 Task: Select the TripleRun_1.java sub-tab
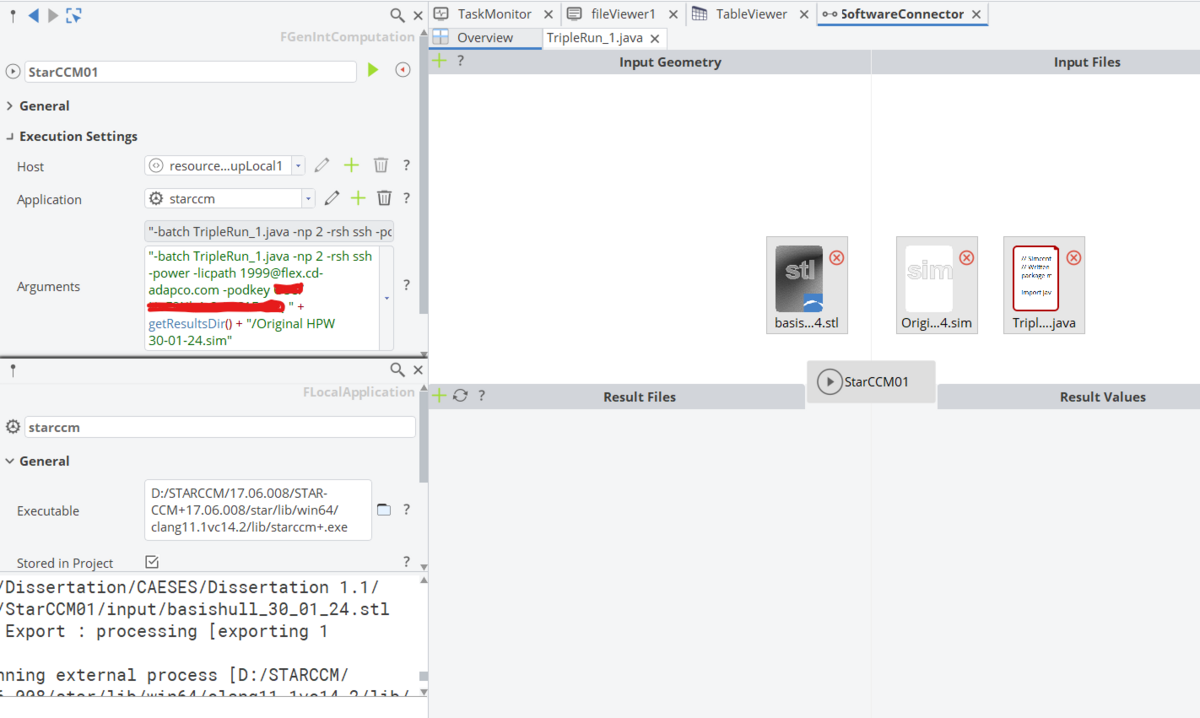(595, 38)
